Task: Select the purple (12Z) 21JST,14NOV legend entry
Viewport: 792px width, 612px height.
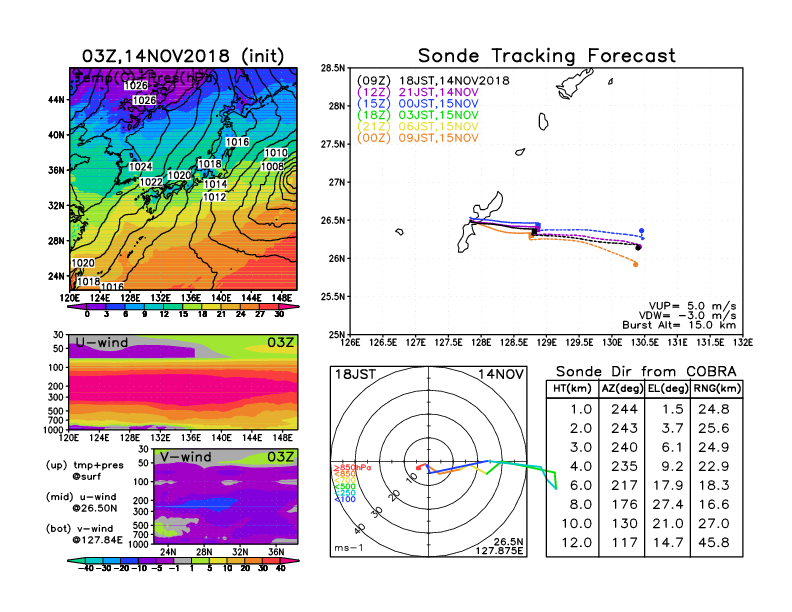Action: pyautogui.click(x=417, y=92)
